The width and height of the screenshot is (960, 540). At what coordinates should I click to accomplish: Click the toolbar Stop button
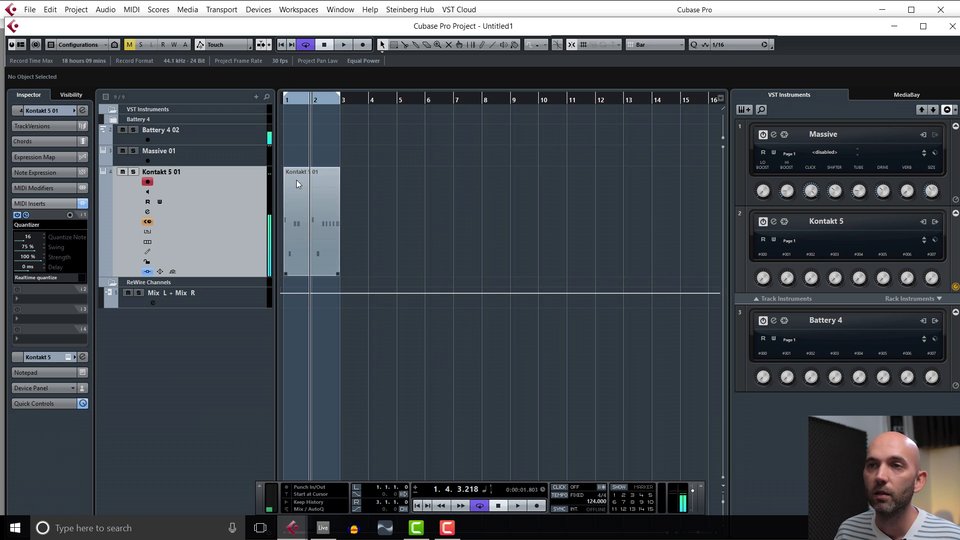tap(324, 45)
